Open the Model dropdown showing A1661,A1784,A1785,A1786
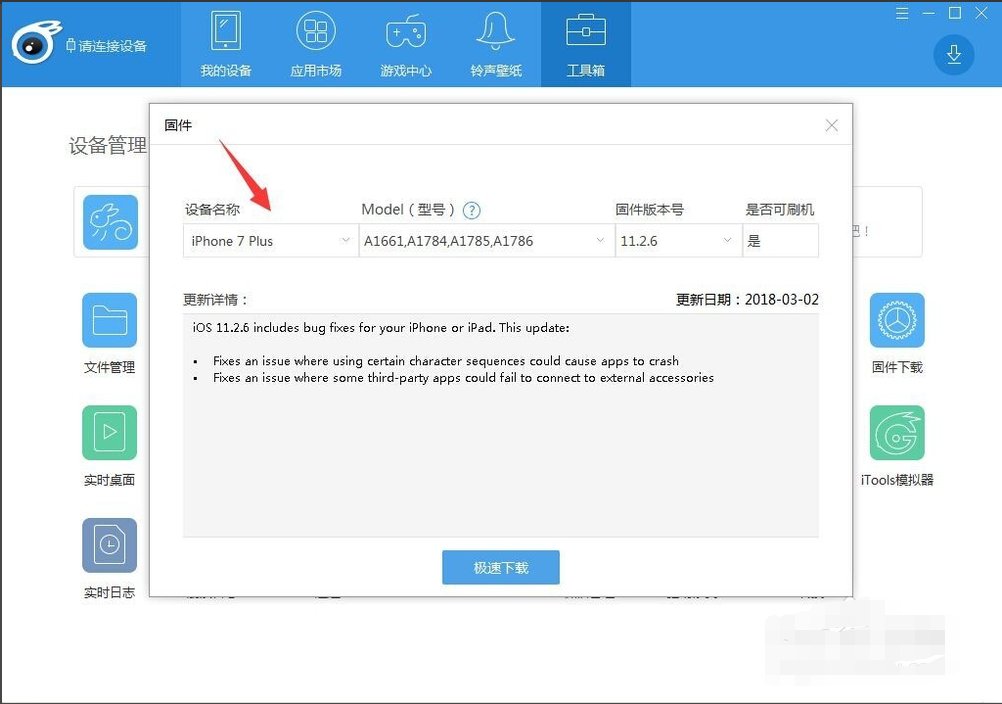Viewport: 1002px width, 704px height. tap(600, 241)
